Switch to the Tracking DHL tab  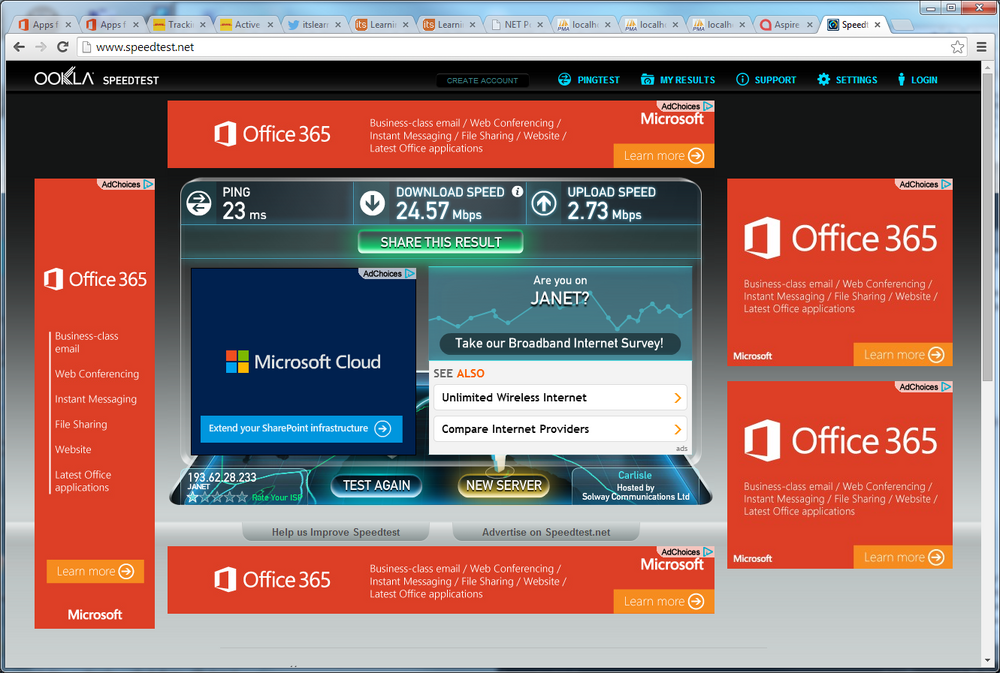tap(180, 24)
